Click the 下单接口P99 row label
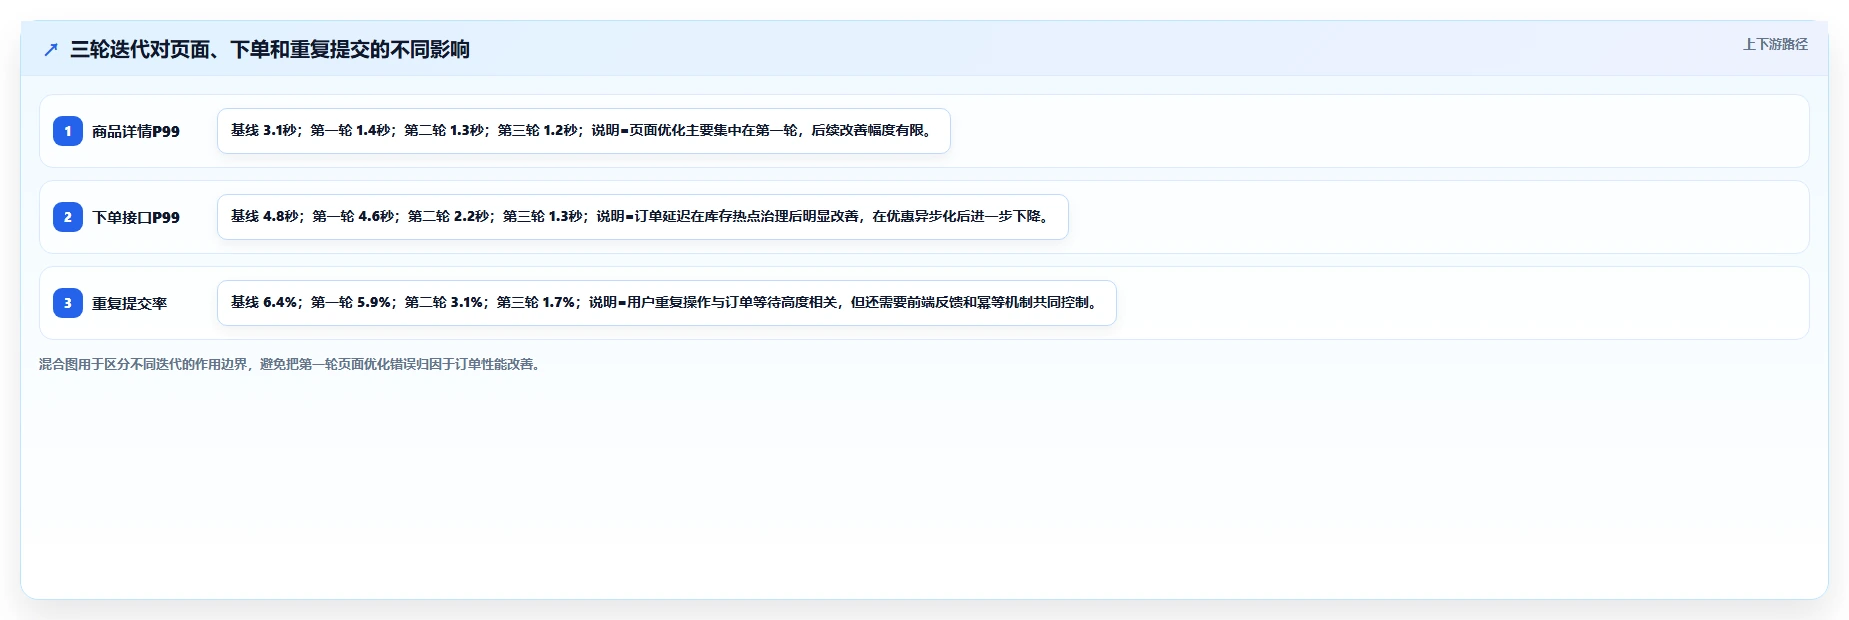This screenshot has height=620, width=1849. pos(136,217)
